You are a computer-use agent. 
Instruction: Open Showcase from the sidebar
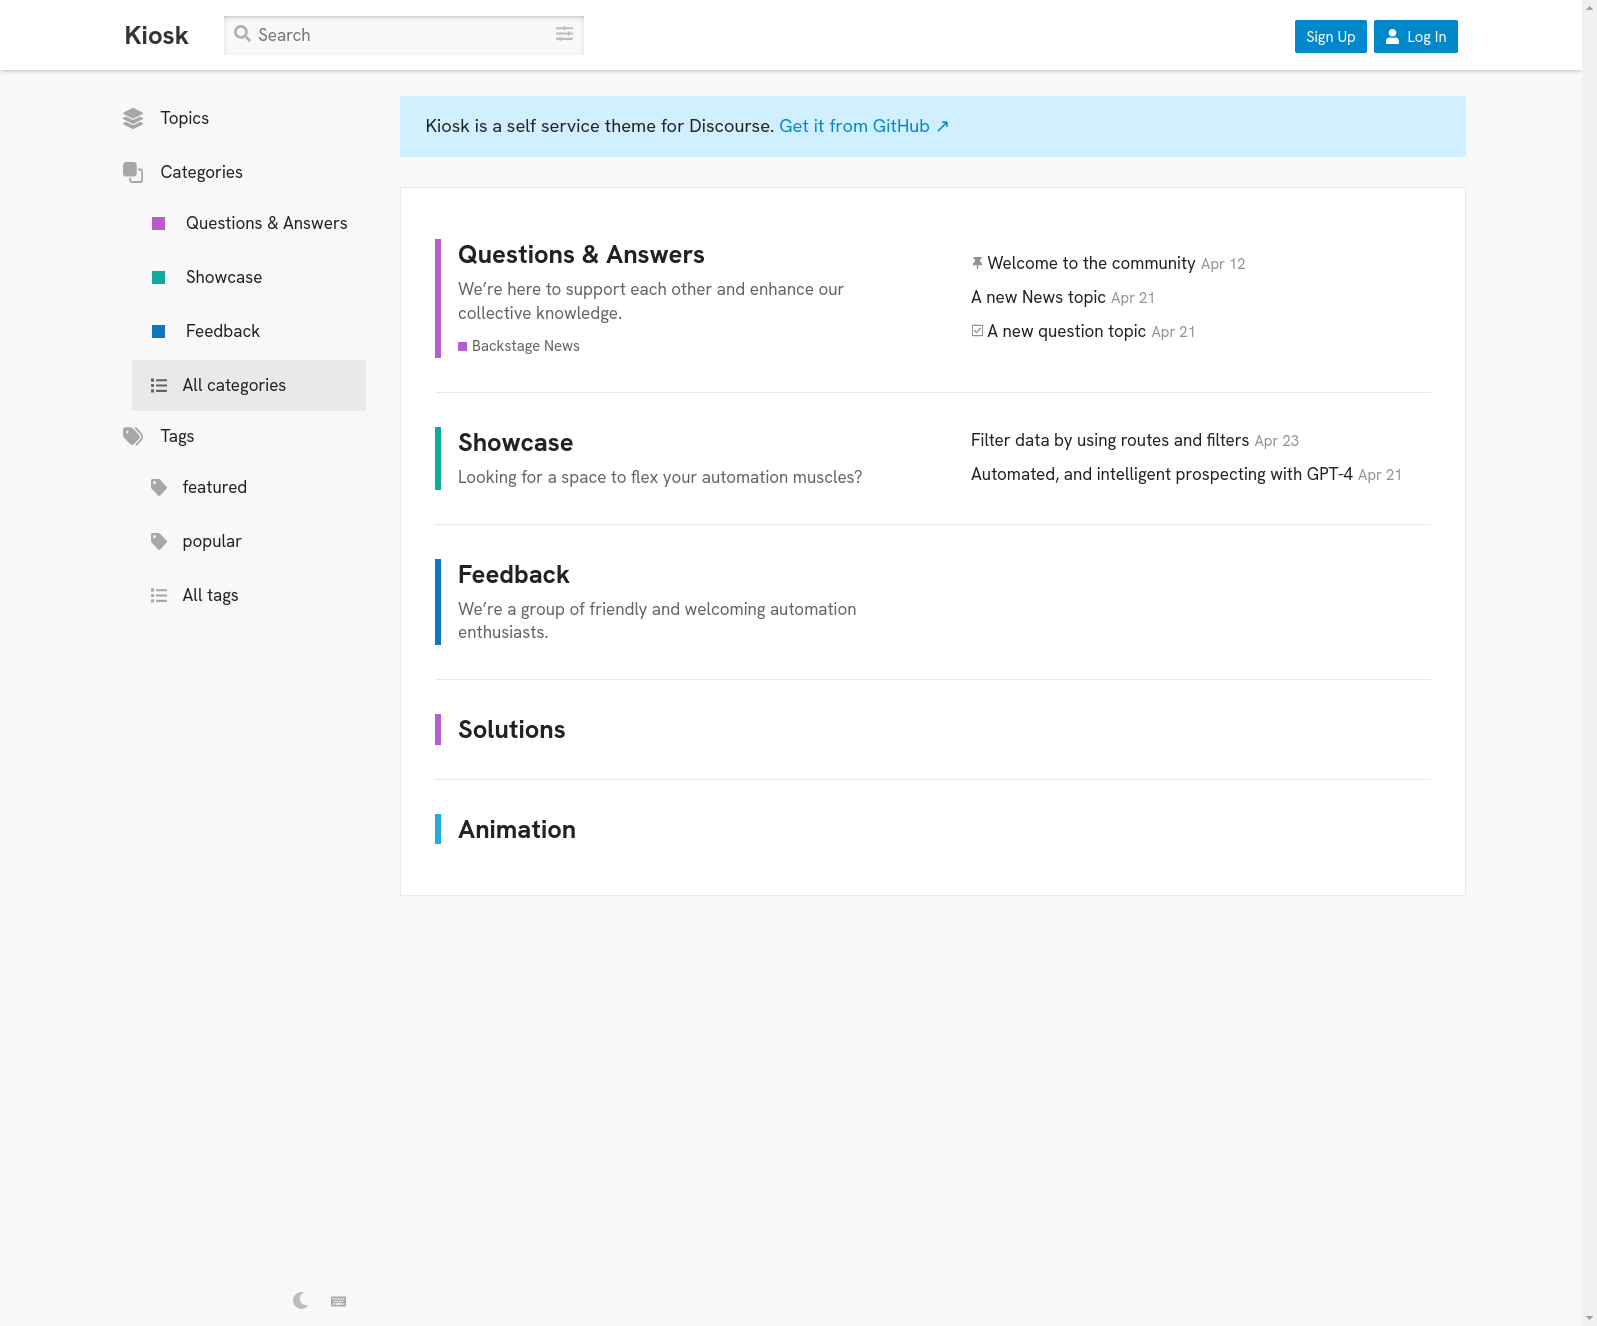point(224,277)
